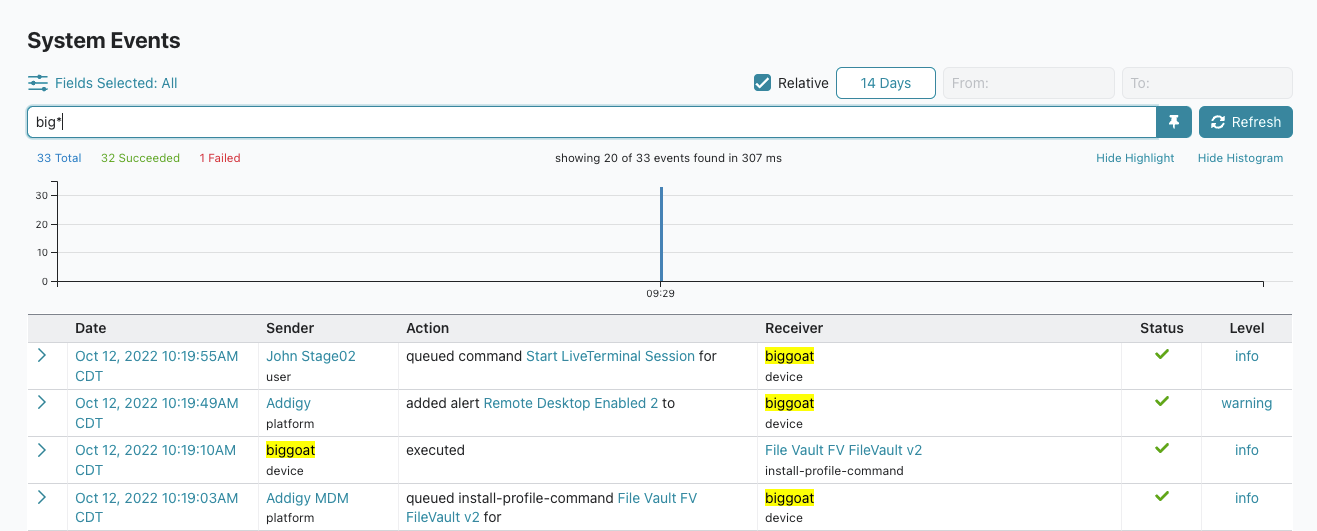The width and height of the screenshot is (1317, 531).
Task: Open Start LiveTerminal Session link
Action: 610,356
